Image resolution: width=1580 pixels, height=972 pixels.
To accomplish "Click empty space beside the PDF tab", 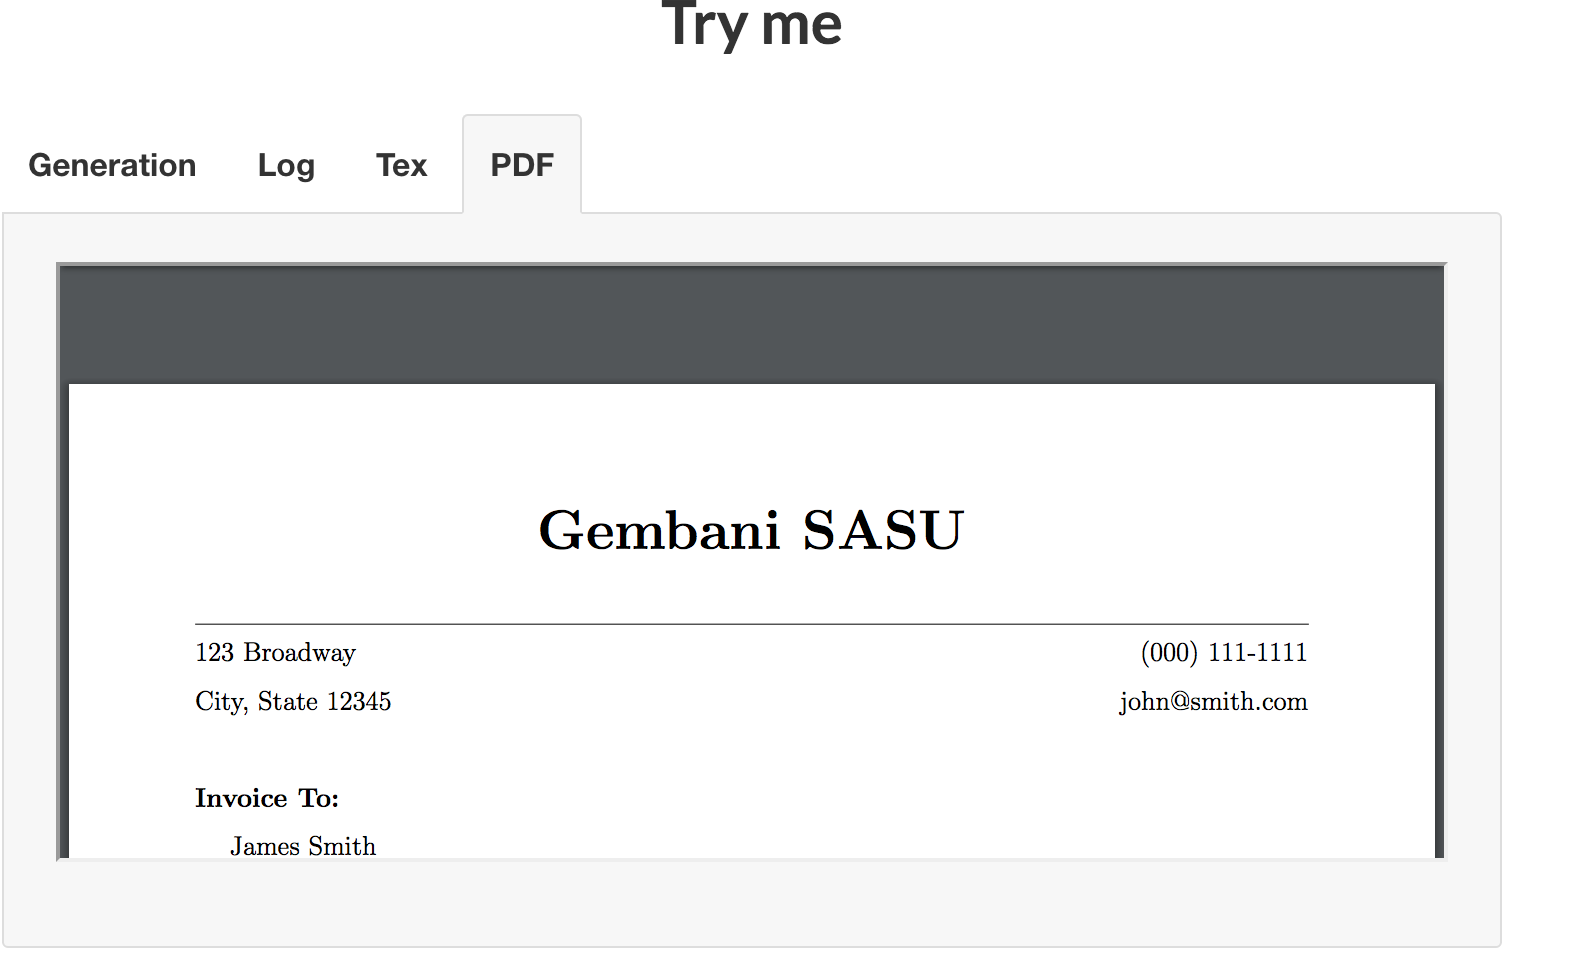I will [x=1040, y=165].
